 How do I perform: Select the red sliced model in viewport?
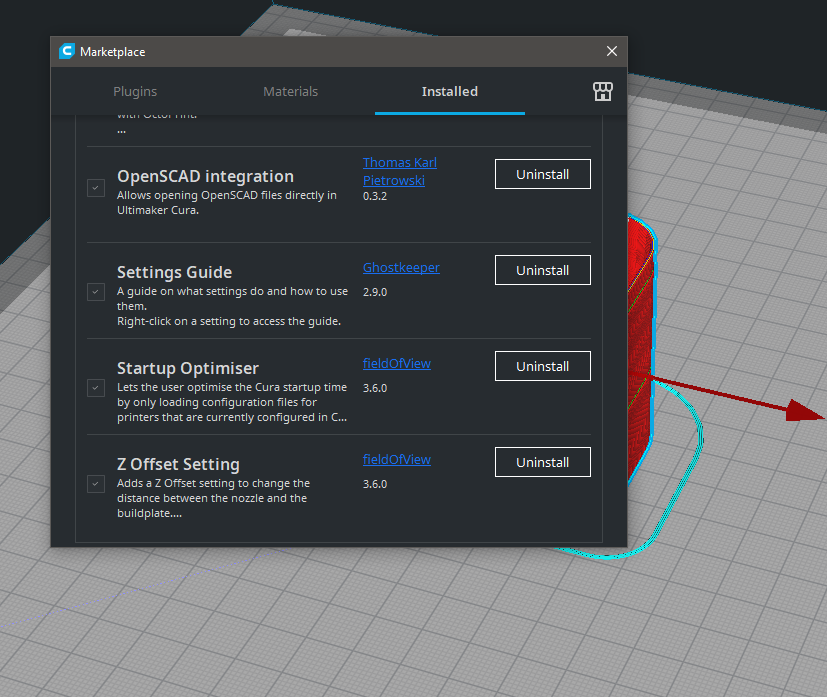(x=640, y=337)
